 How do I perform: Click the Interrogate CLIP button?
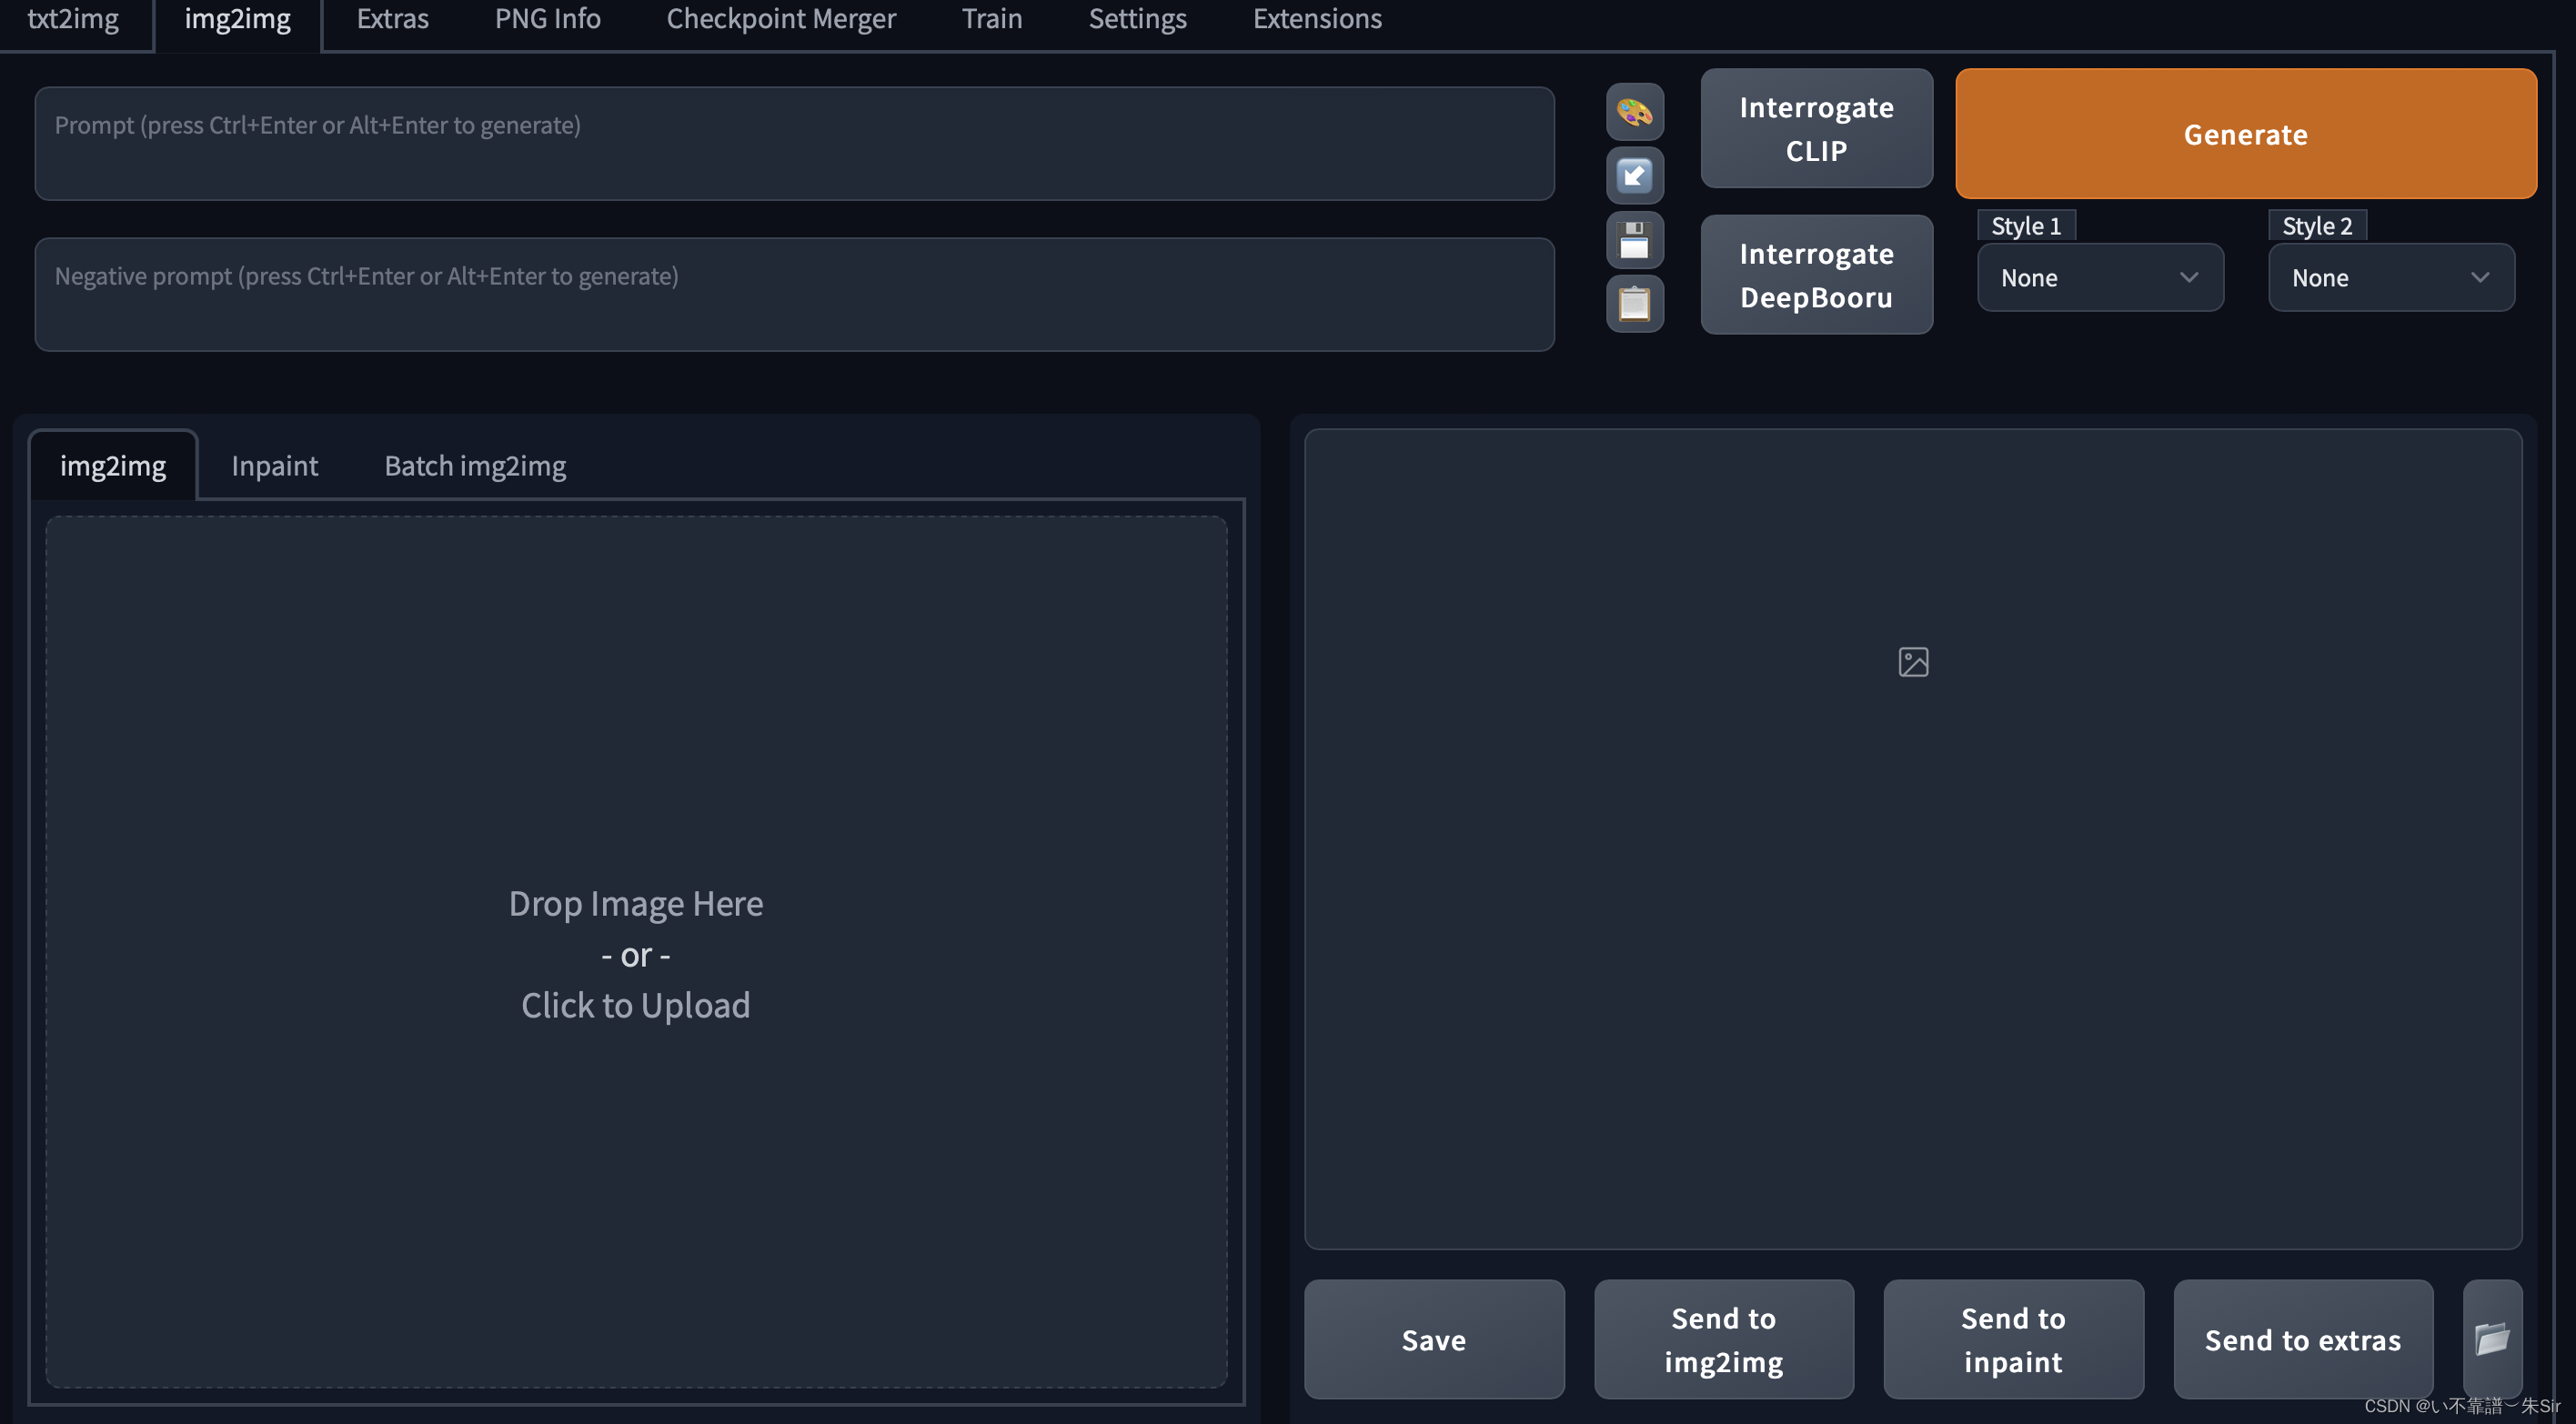tap(1815, 129)
